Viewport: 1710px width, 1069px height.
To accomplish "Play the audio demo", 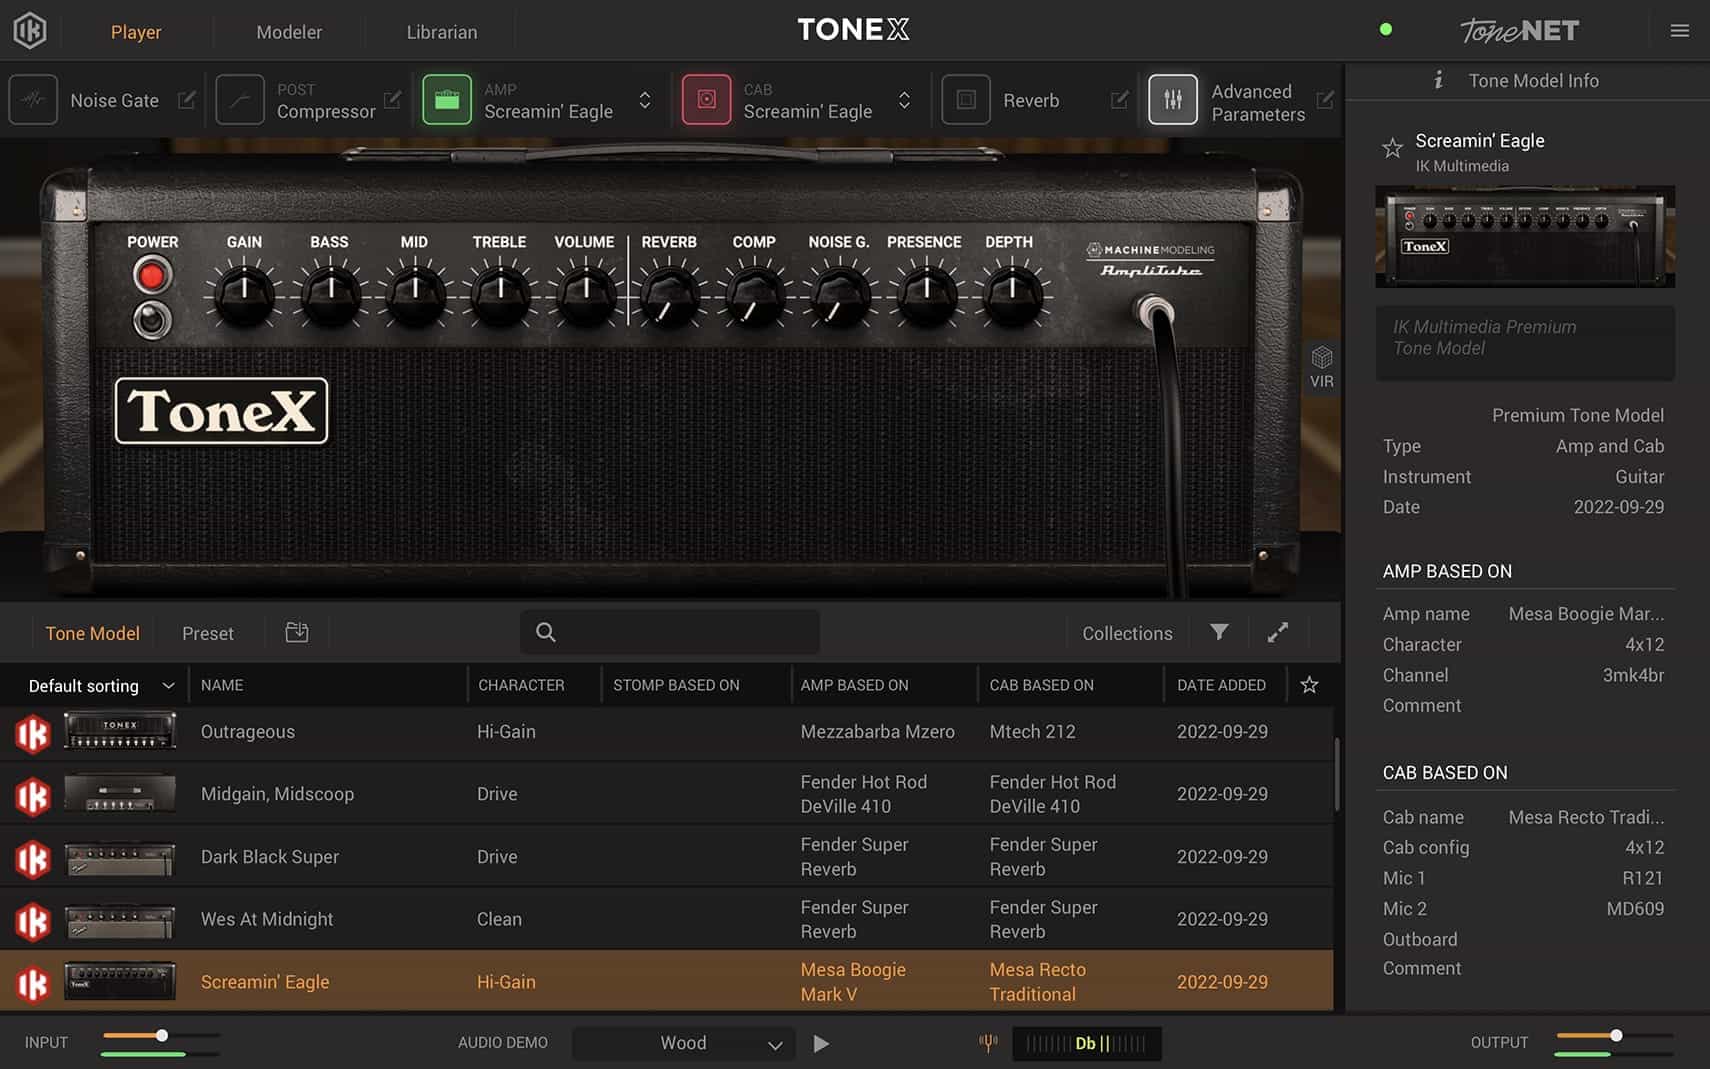I will (821, 1043).
